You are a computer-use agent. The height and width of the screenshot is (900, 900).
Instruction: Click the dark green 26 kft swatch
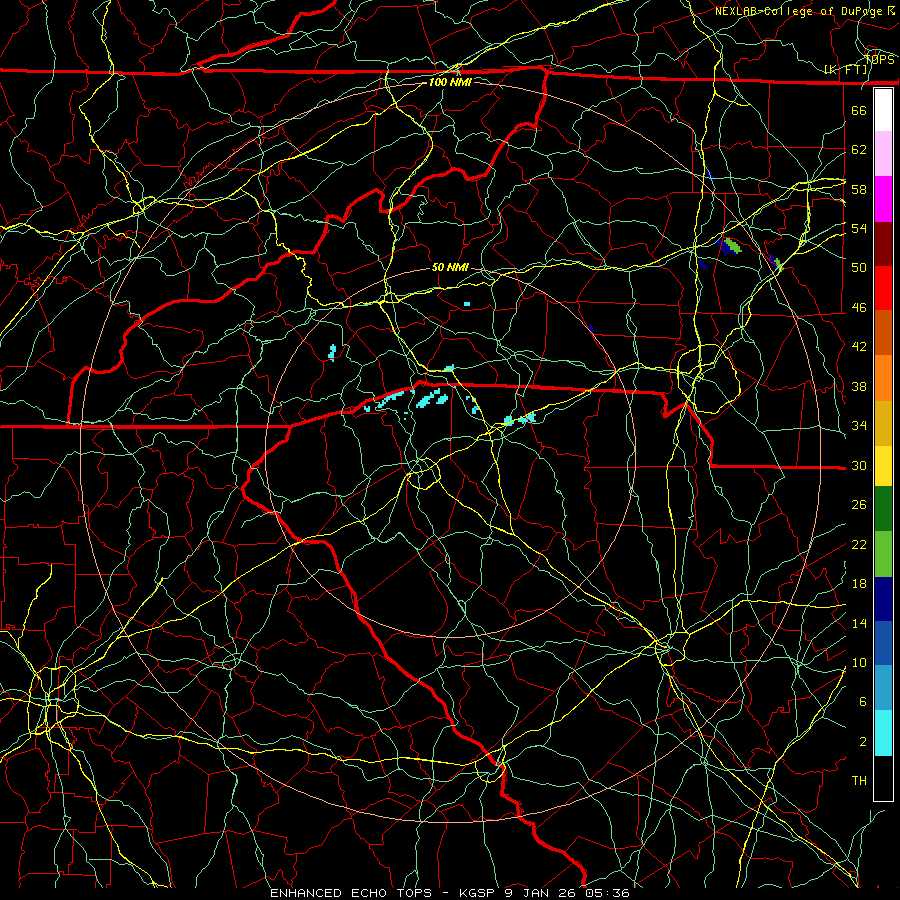[883, 509]
